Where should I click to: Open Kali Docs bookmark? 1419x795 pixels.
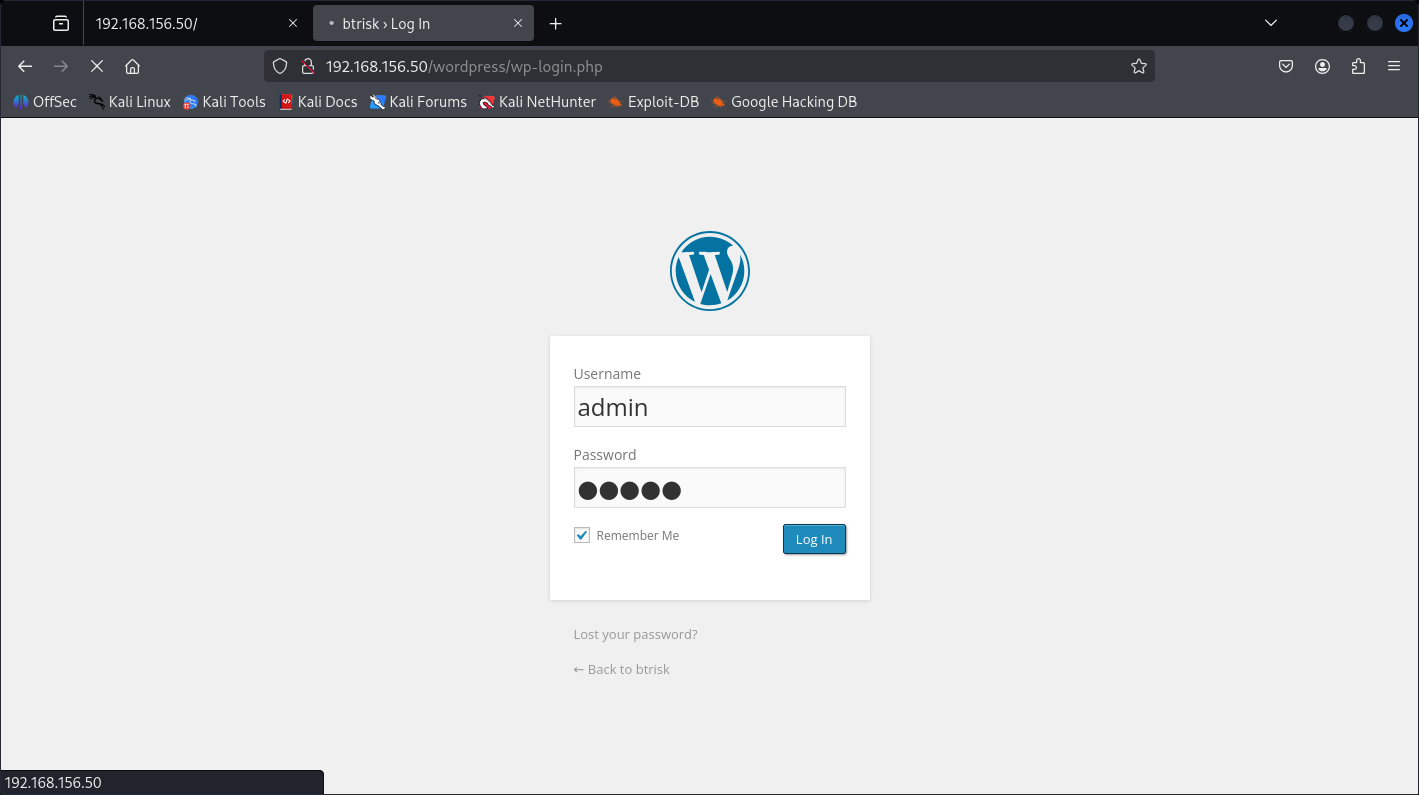(318, 102)
